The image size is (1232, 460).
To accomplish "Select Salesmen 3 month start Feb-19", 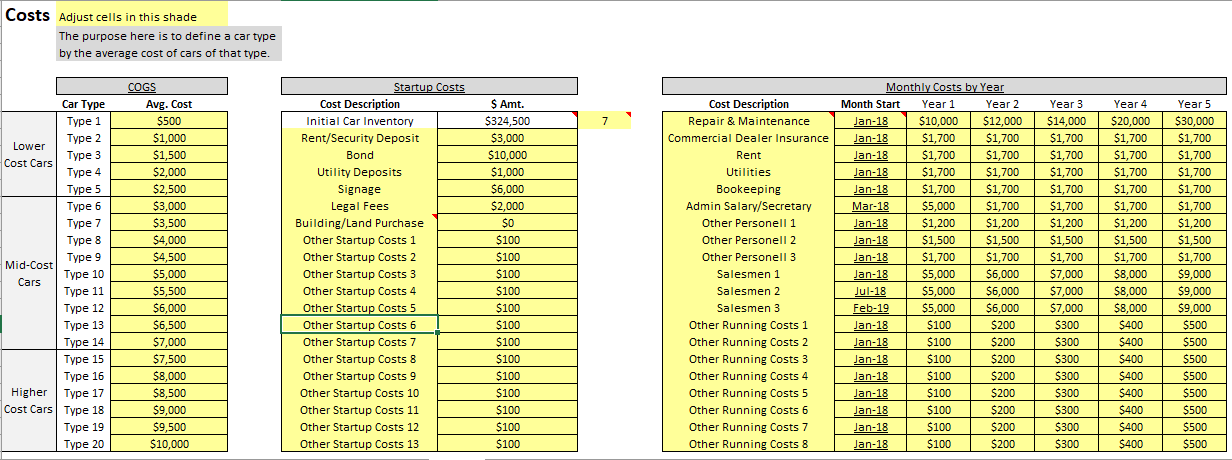I will (871, 308).
